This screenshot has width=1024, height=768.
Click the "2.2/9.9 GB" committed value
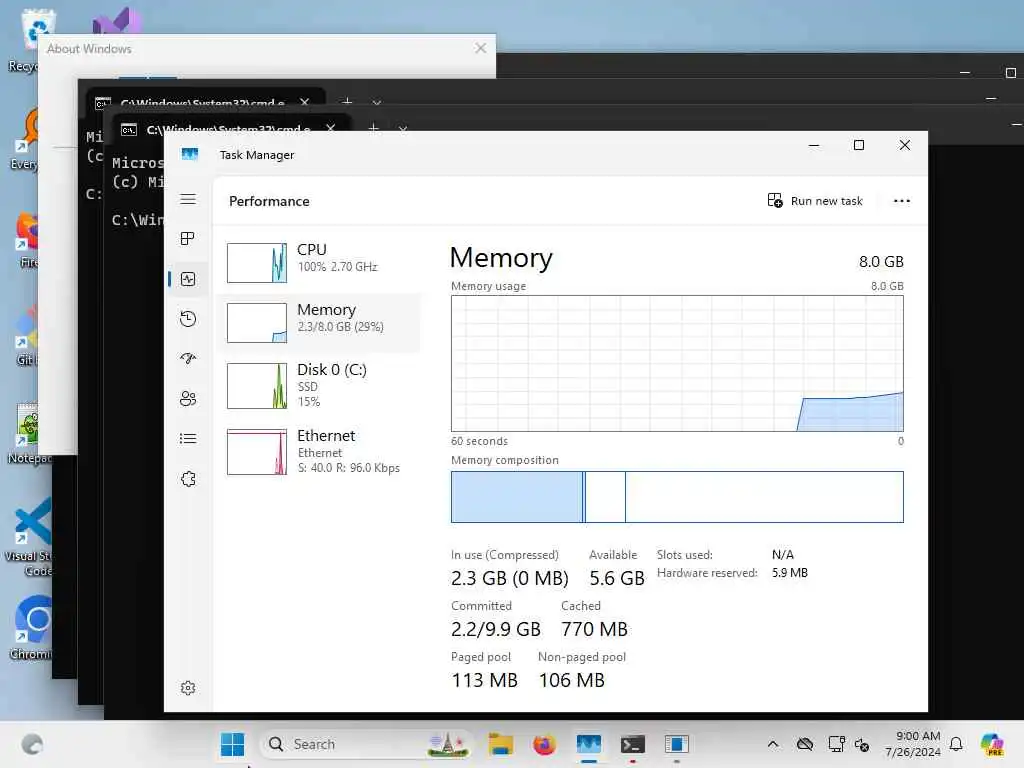pos(496,630)
